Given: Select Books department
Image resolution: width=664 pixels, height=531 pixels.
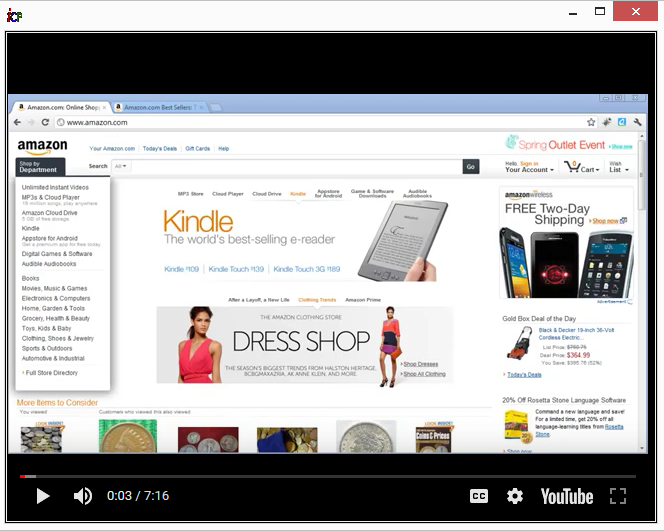Looking at the screenshot, I should [30, 278].
